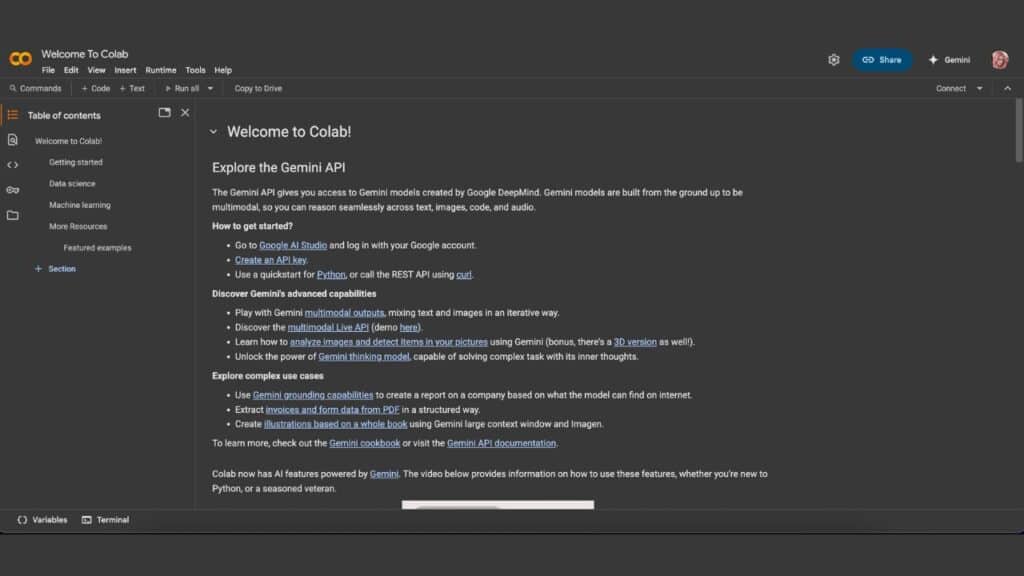Open the Files folder icon in sidebar
The height and width of the screenshot is (576, 1024).
coord(12,215)
